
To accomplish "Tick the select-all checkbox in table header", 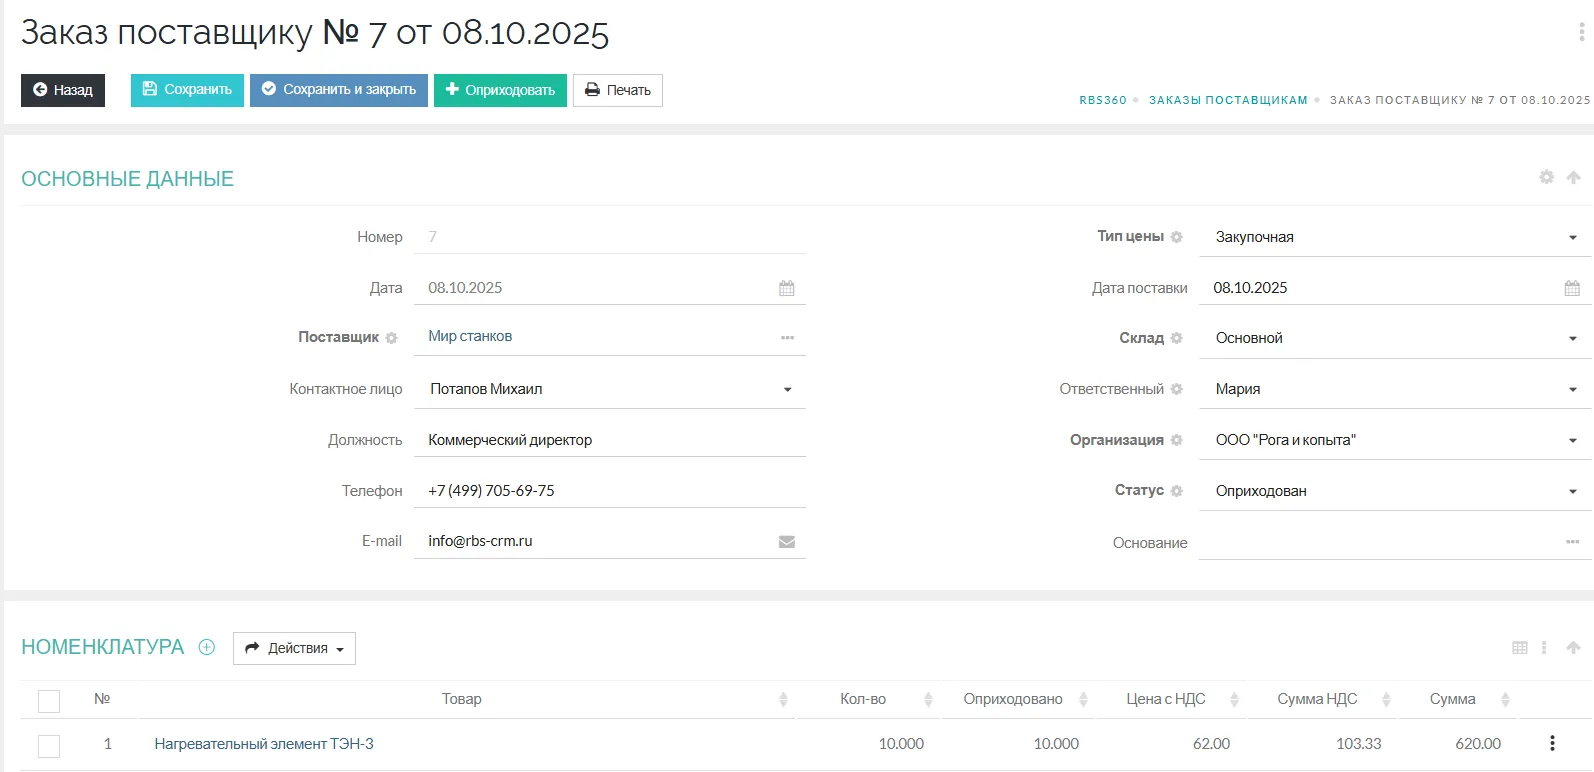I will tap(49, 701).
